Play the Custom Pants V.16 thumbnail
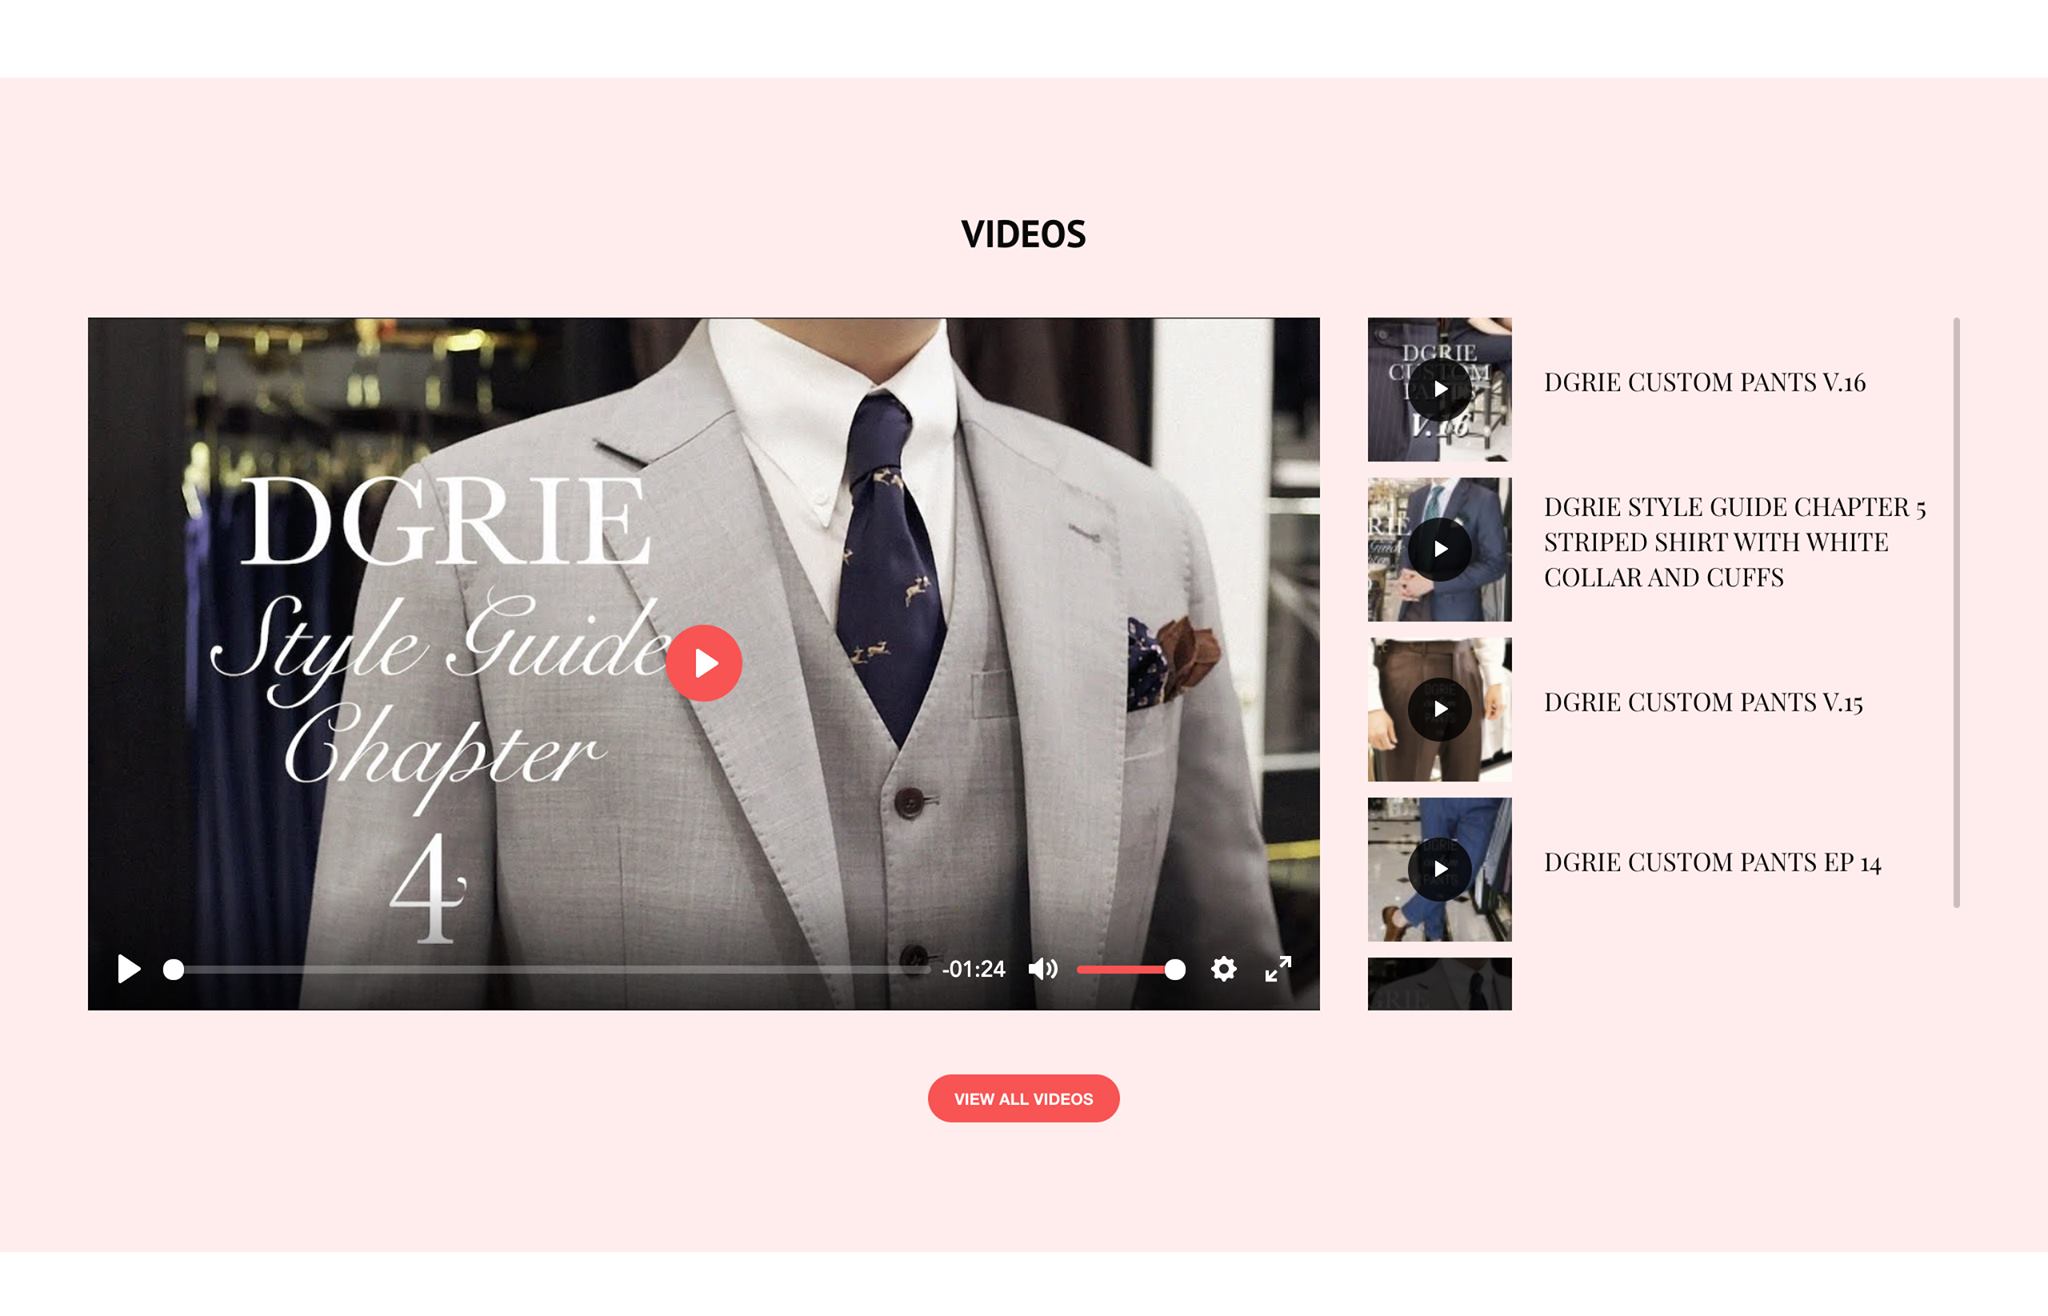 click(x=1439, y=389)
